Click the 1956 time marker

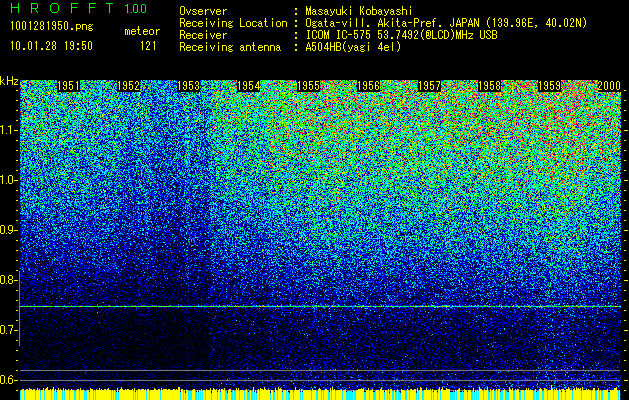(369, 86)
